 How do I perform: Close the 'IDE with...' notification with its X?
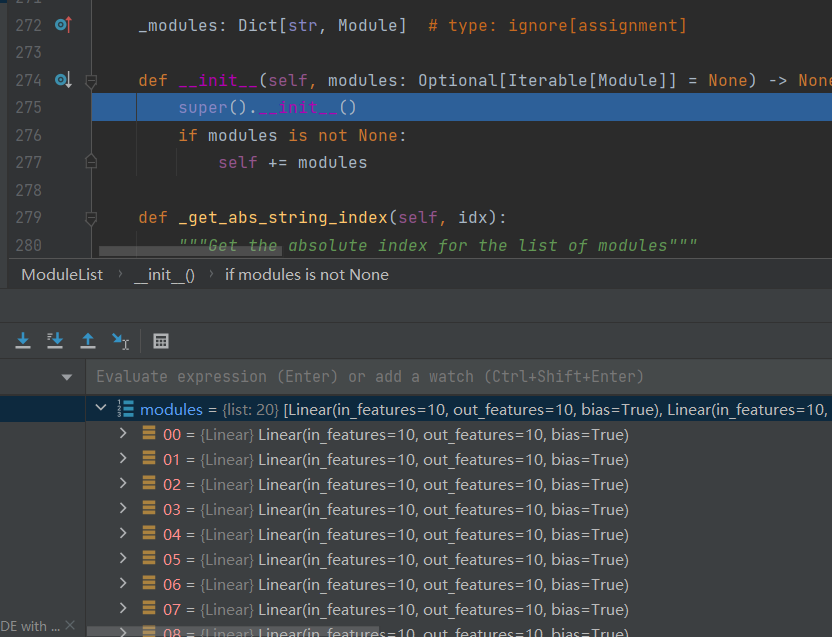(68, 625)
